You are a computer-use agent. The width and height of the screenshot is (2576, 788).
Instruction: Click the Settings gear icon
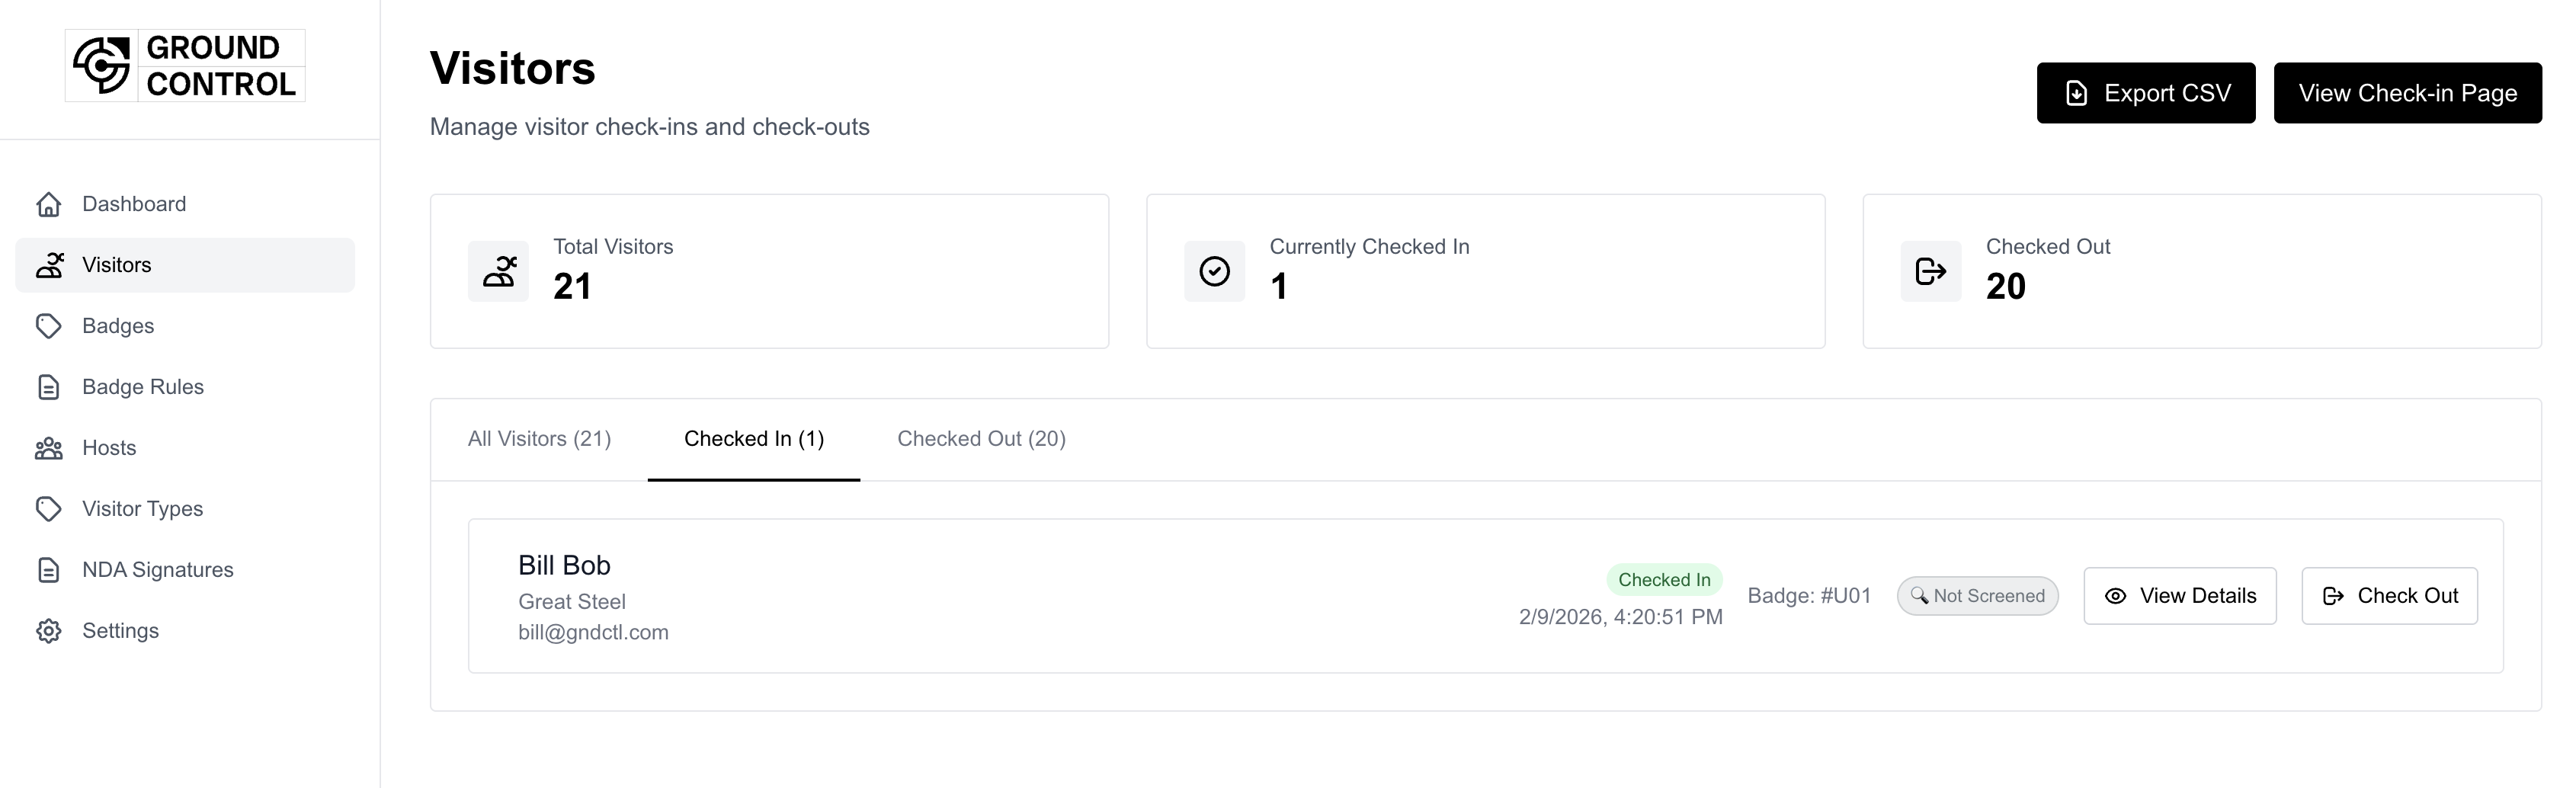pyautogui.click(x=49, y=631)
